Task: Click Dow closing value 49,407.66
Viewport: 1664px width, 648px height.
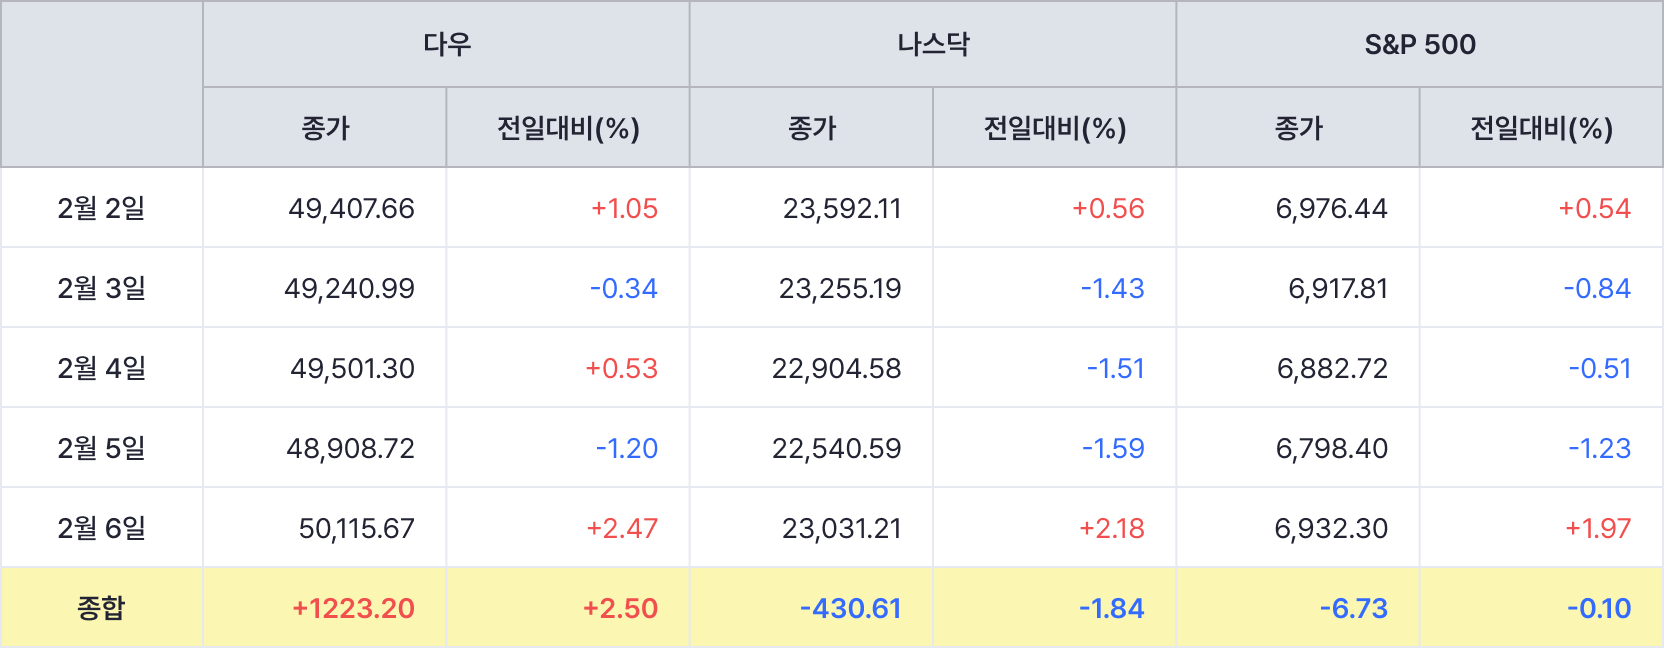Action: 351,208
